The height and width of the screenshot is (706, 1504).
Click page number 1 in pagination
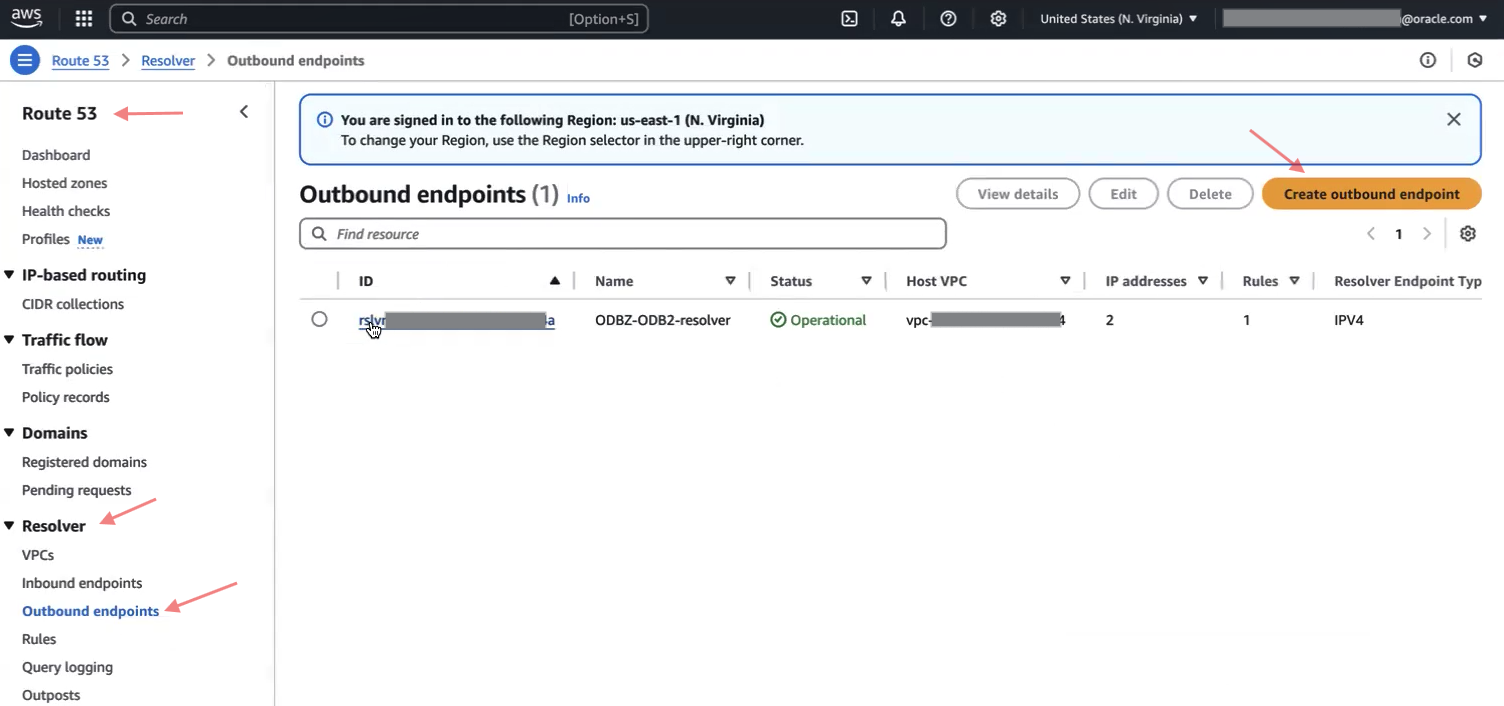(1399, 234)
